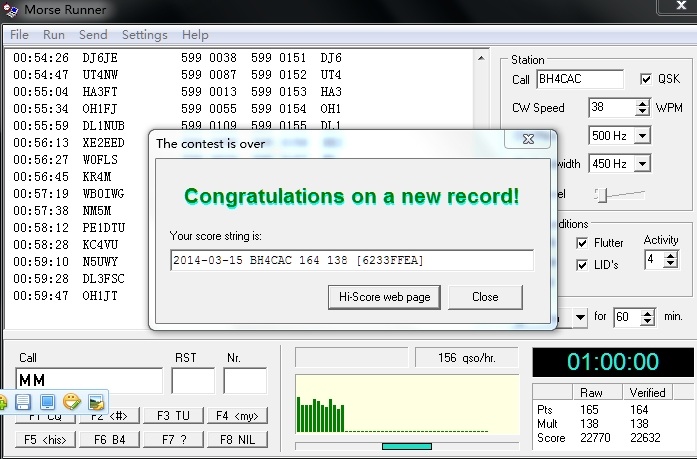The width and height of the screenshot is (697, 459).
Task: Click the RST input field
Action: [193, 380]
